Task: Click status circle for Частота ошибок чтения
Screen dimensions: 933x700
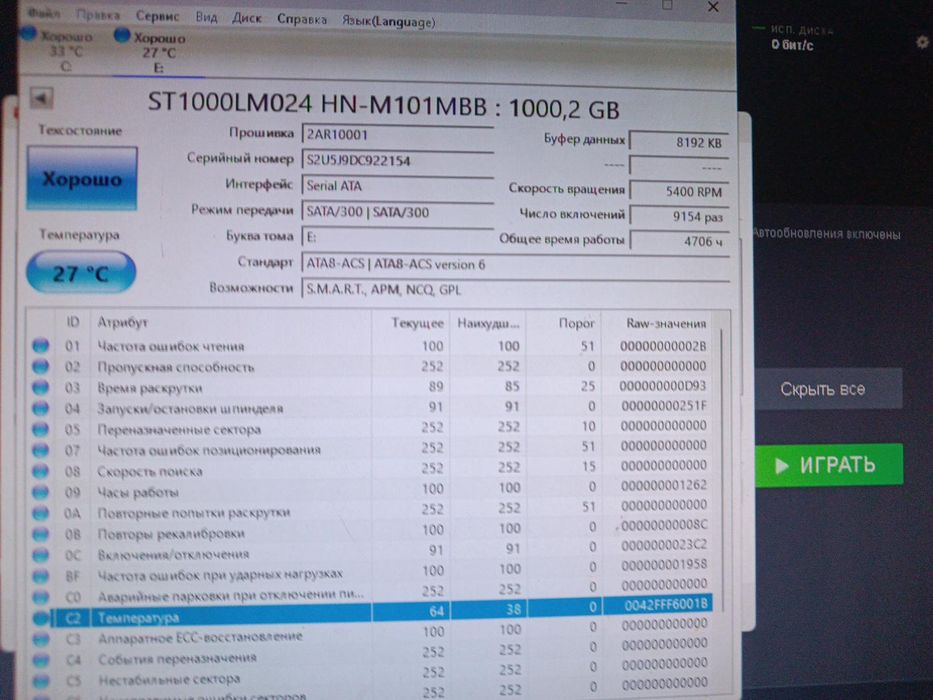Action: (40, 345)
